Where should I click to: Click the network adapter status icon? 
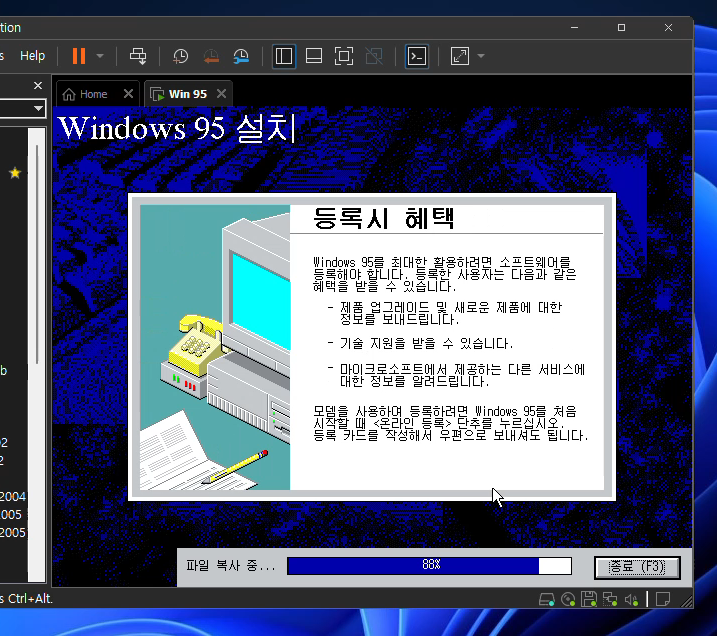(610, 599)
